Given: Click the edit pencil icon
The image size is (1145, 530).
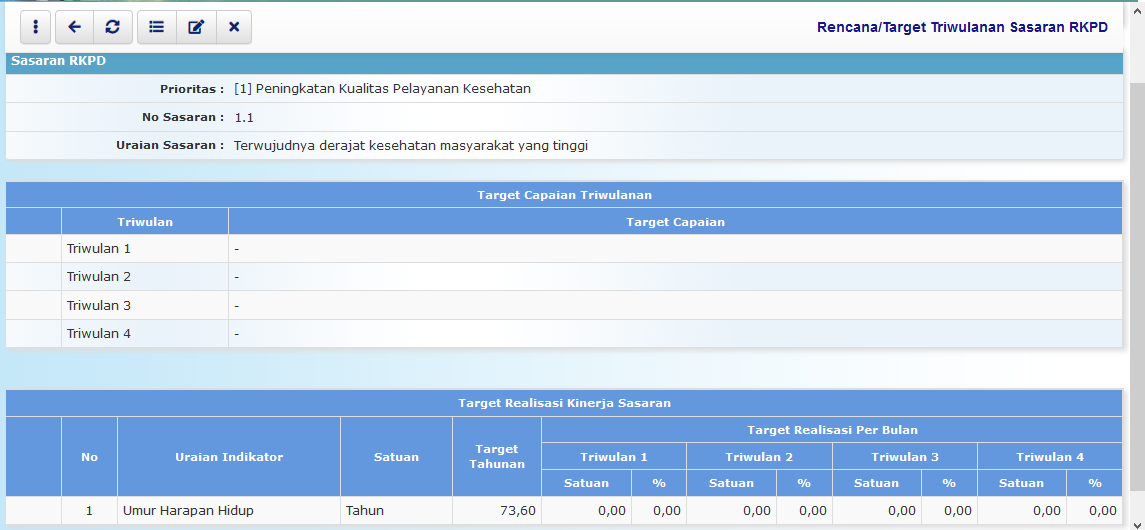Looking at the screenshot, I should click(196, 27).
